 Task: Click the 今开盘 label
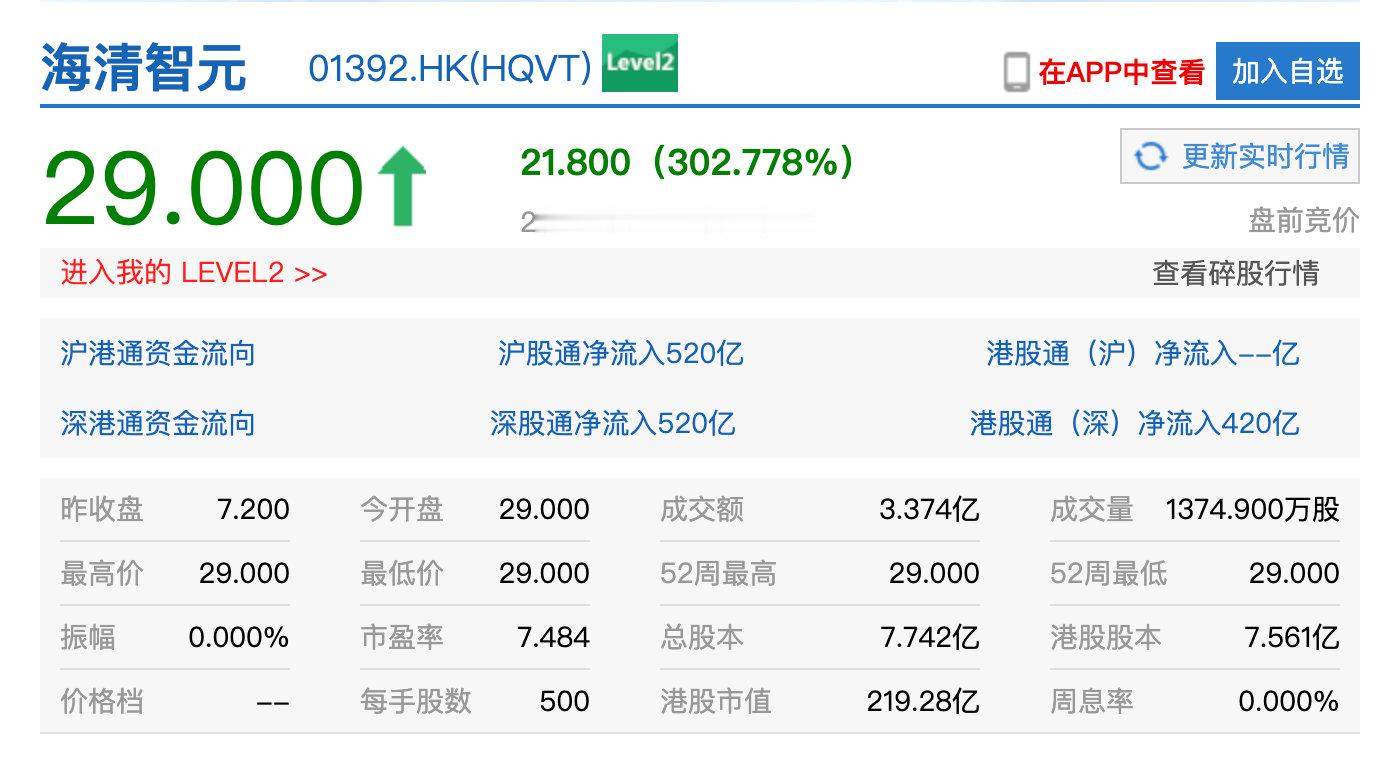402,509
